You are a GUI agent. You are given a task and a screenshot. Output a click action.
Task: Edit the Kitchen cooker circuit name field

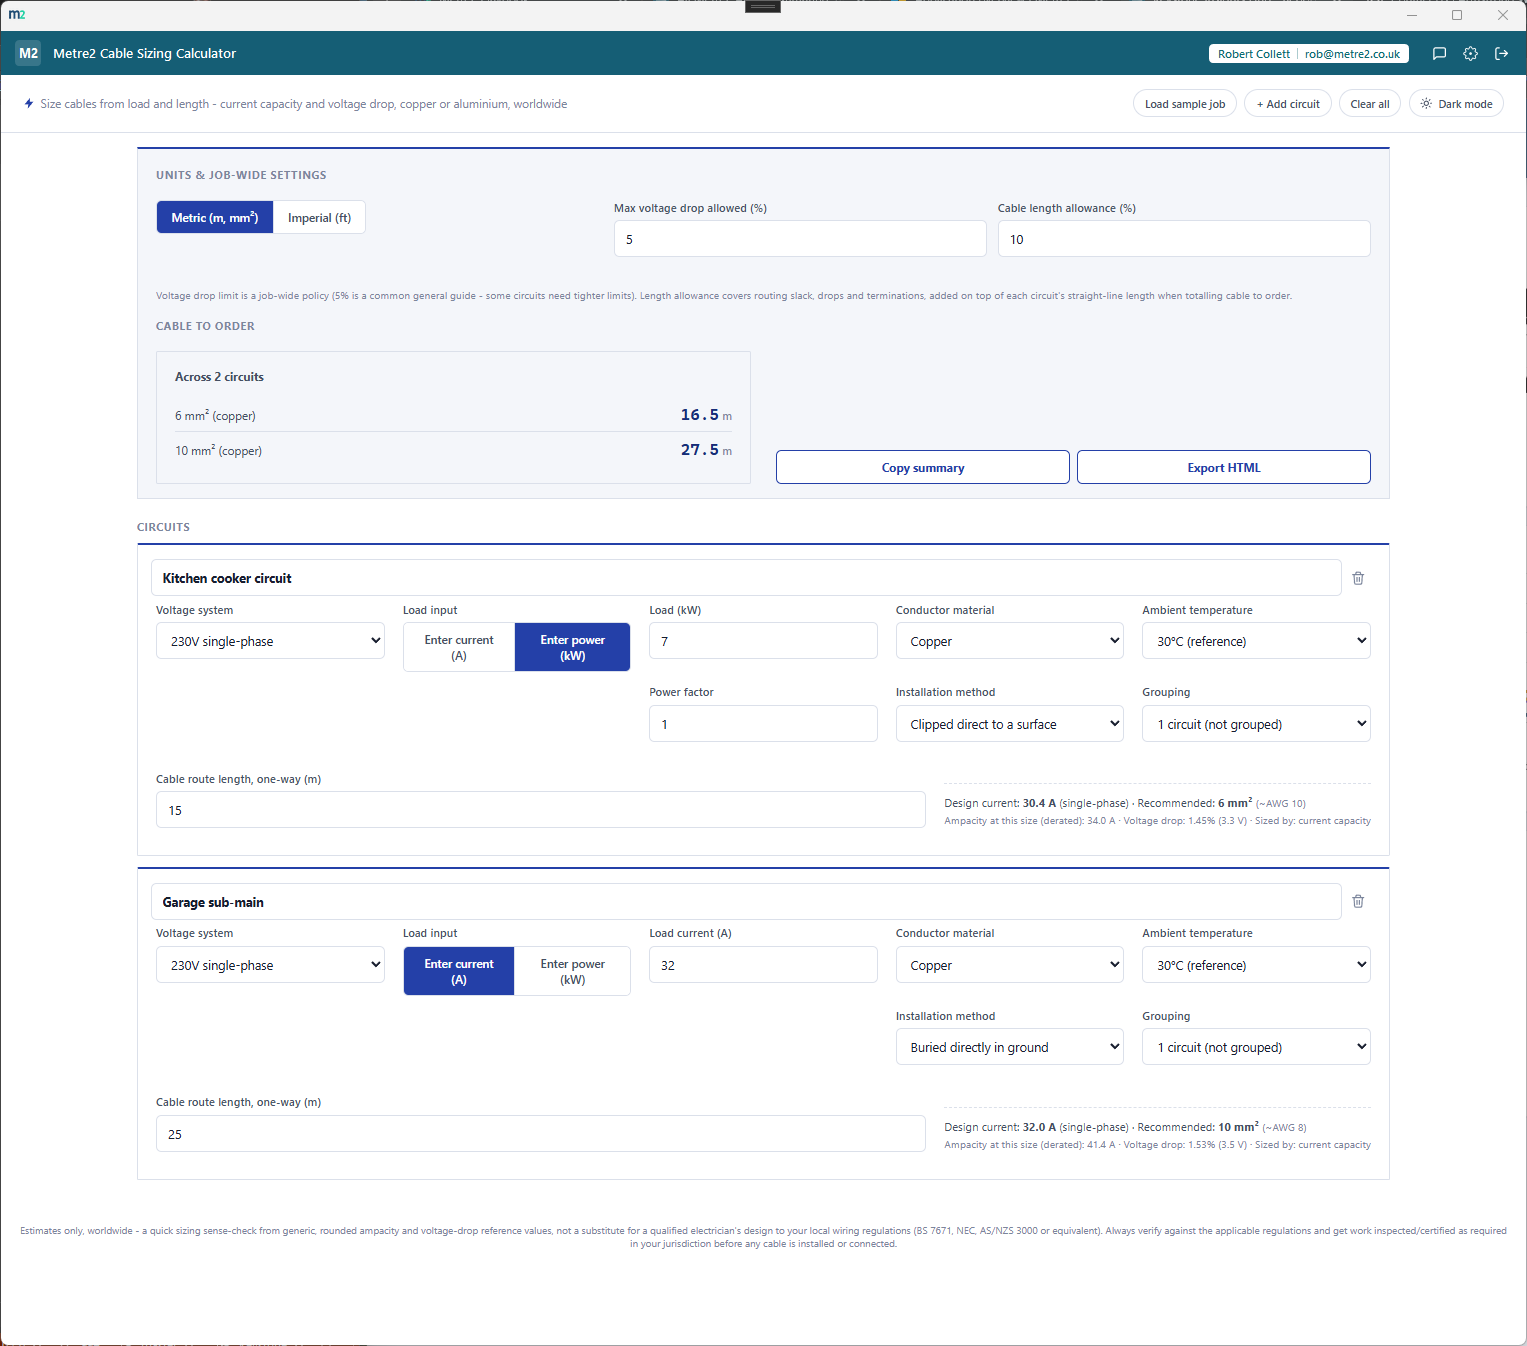(746, 578)
